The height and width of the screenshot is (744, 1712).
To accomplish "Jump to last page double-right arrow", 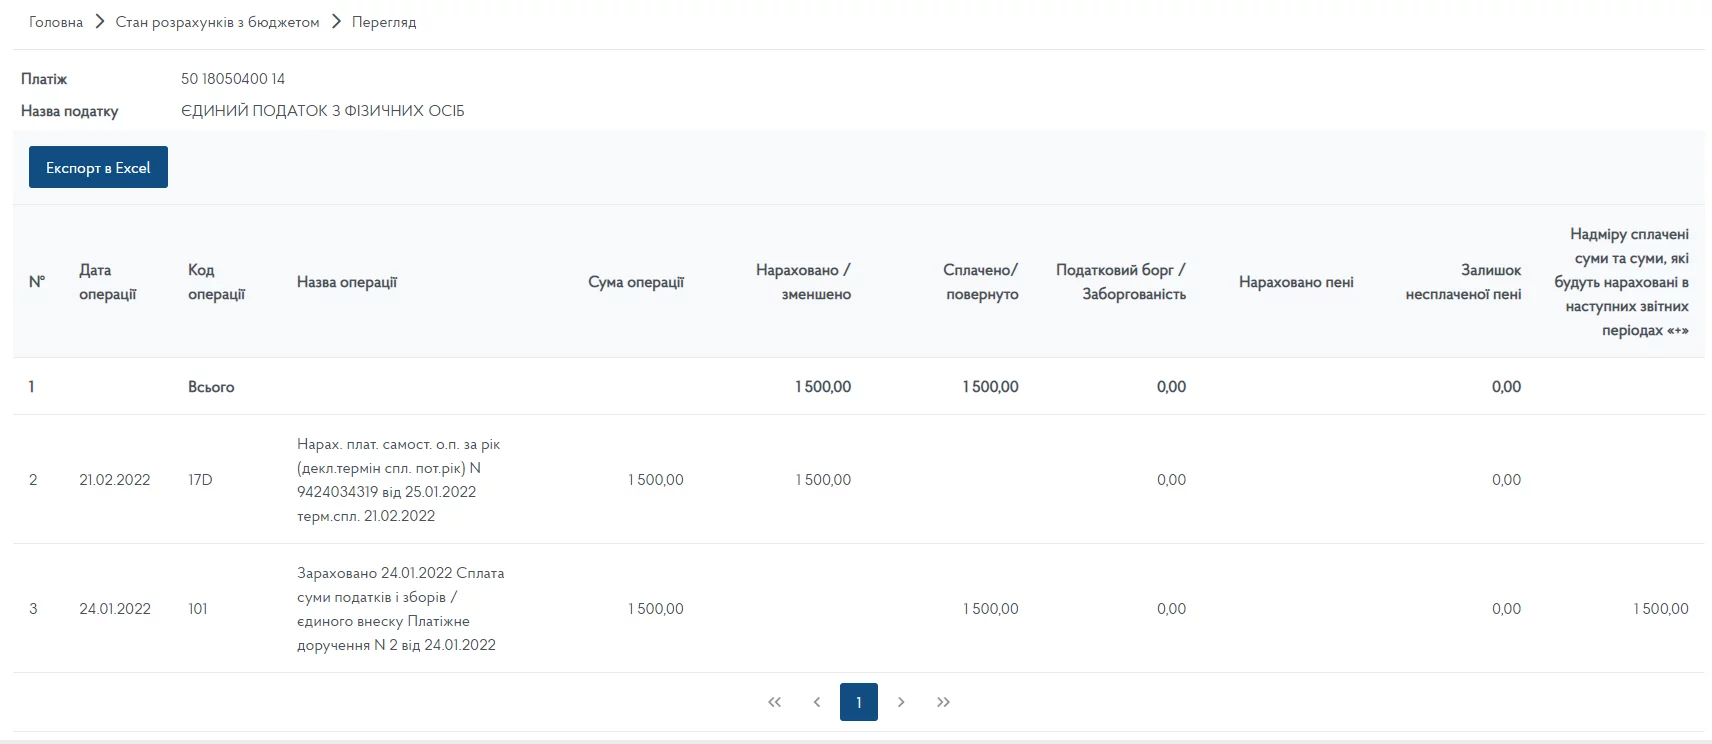I will (943, 702).
